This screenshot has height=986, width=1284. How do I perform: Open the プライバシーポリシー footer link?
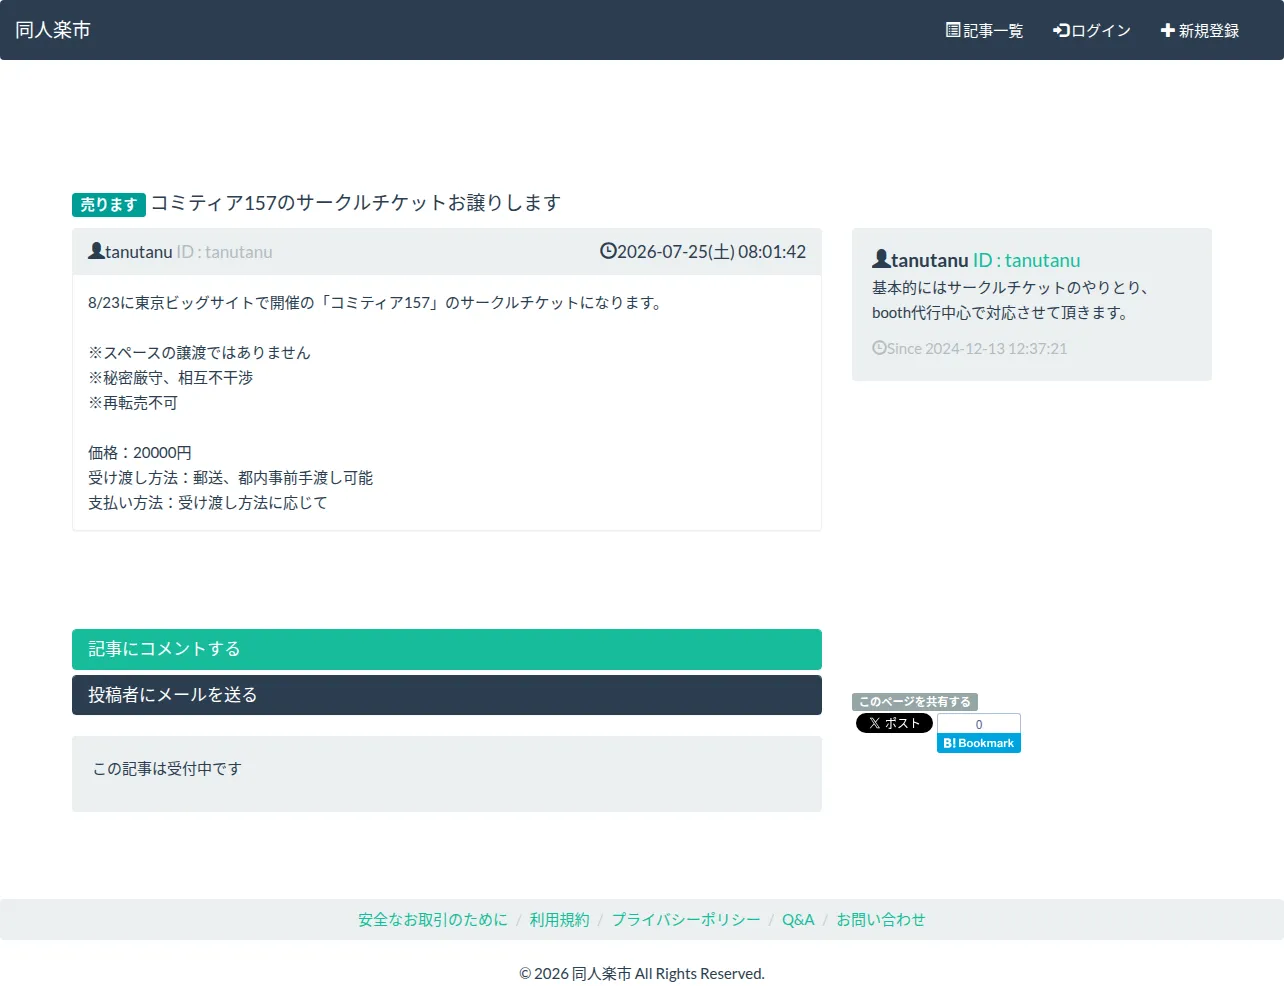686,920
